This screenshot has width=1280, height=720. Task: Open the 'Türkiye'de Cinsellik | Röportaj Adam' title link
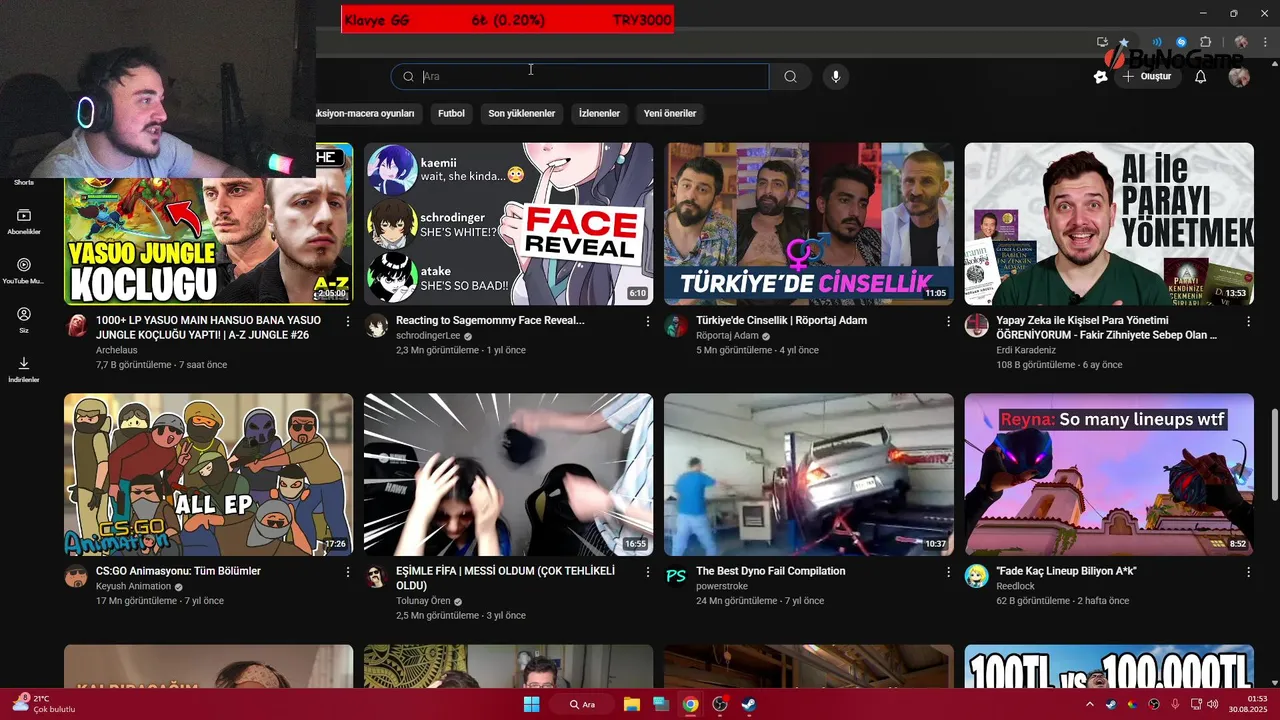click(x=781, y=321)
